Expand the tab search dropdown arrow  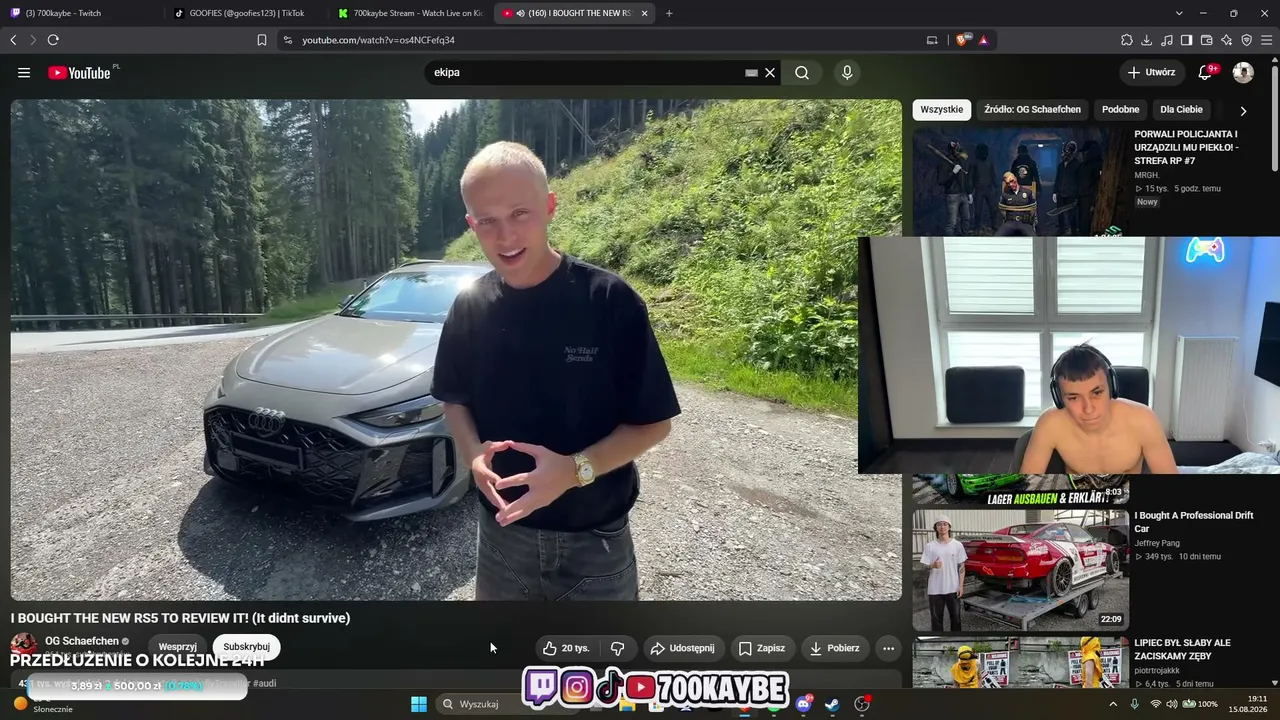pyautogui.click(x=1179, y=13)
